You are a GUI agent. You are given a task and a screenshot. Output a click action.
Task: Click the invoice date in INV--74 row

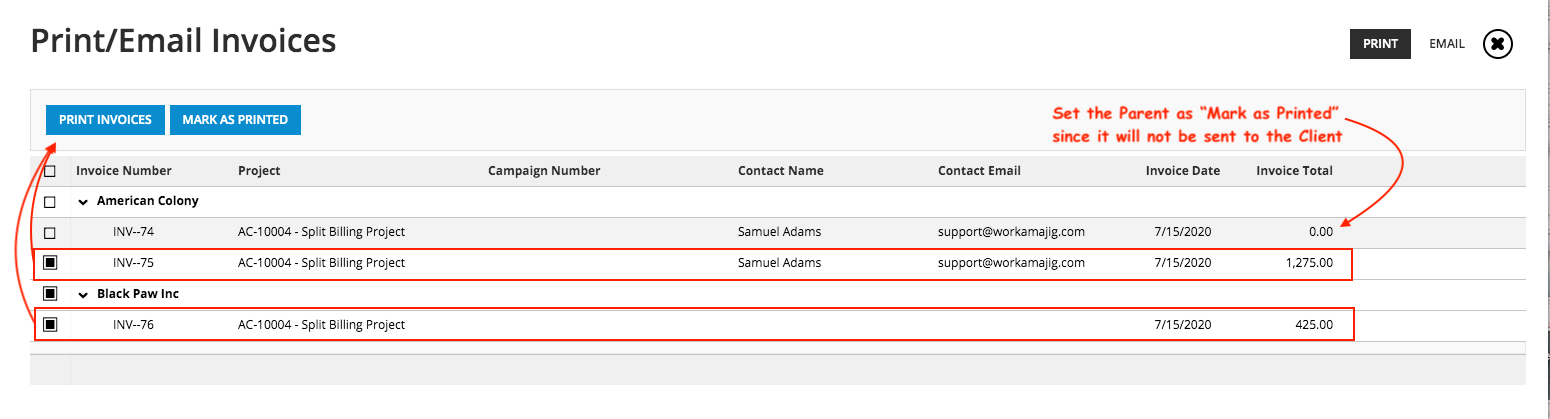[1182, 232]
